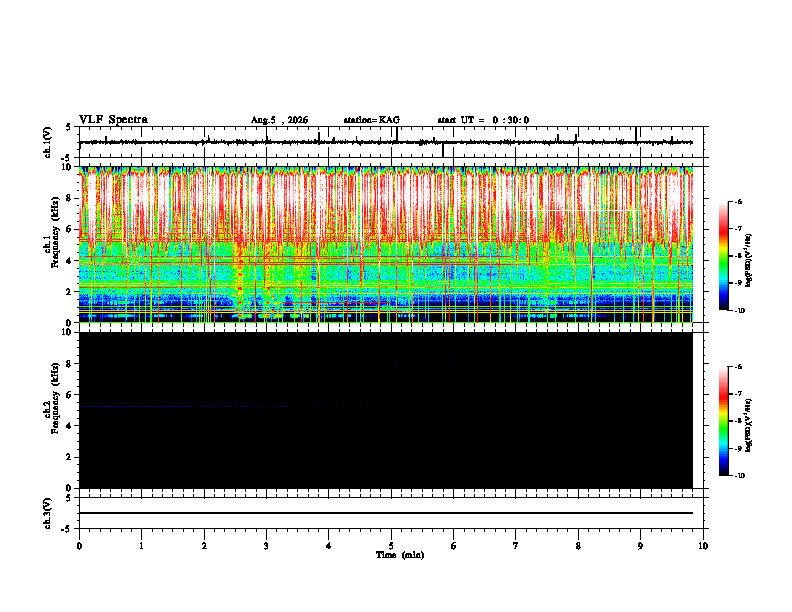Screen dimensions: 792x612
Task: Click the 0 minute tick on time axis
Action: coord(79,546)
